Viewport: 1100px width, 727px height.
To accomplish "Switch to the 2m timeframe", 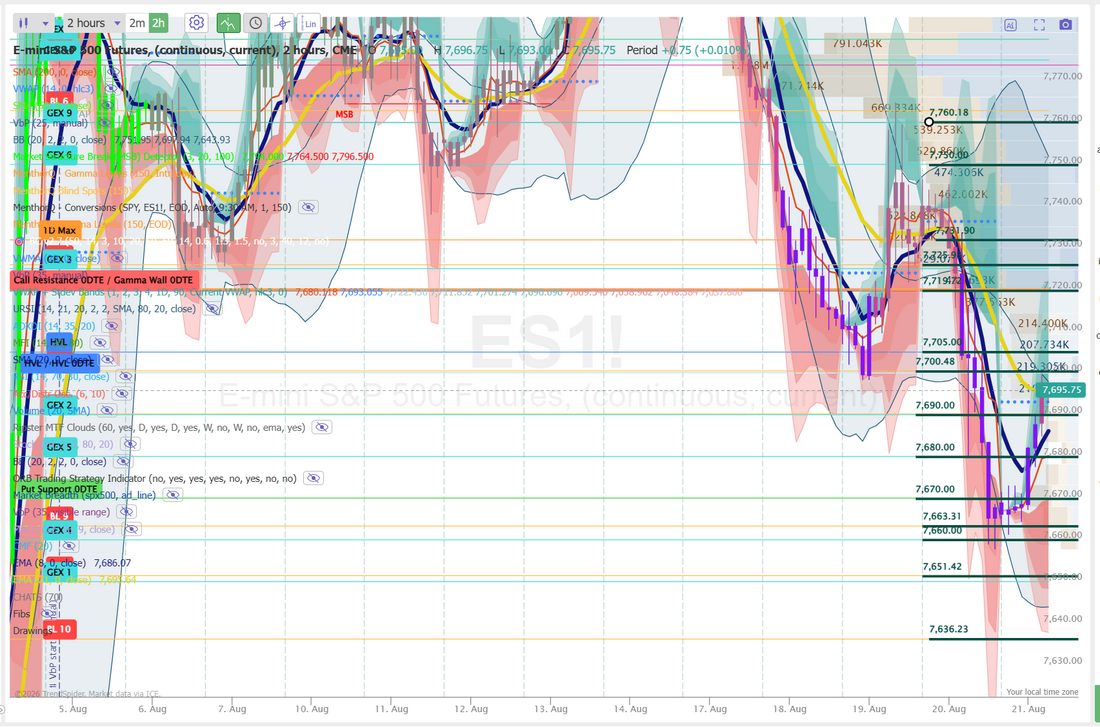I will coord(138,23).
